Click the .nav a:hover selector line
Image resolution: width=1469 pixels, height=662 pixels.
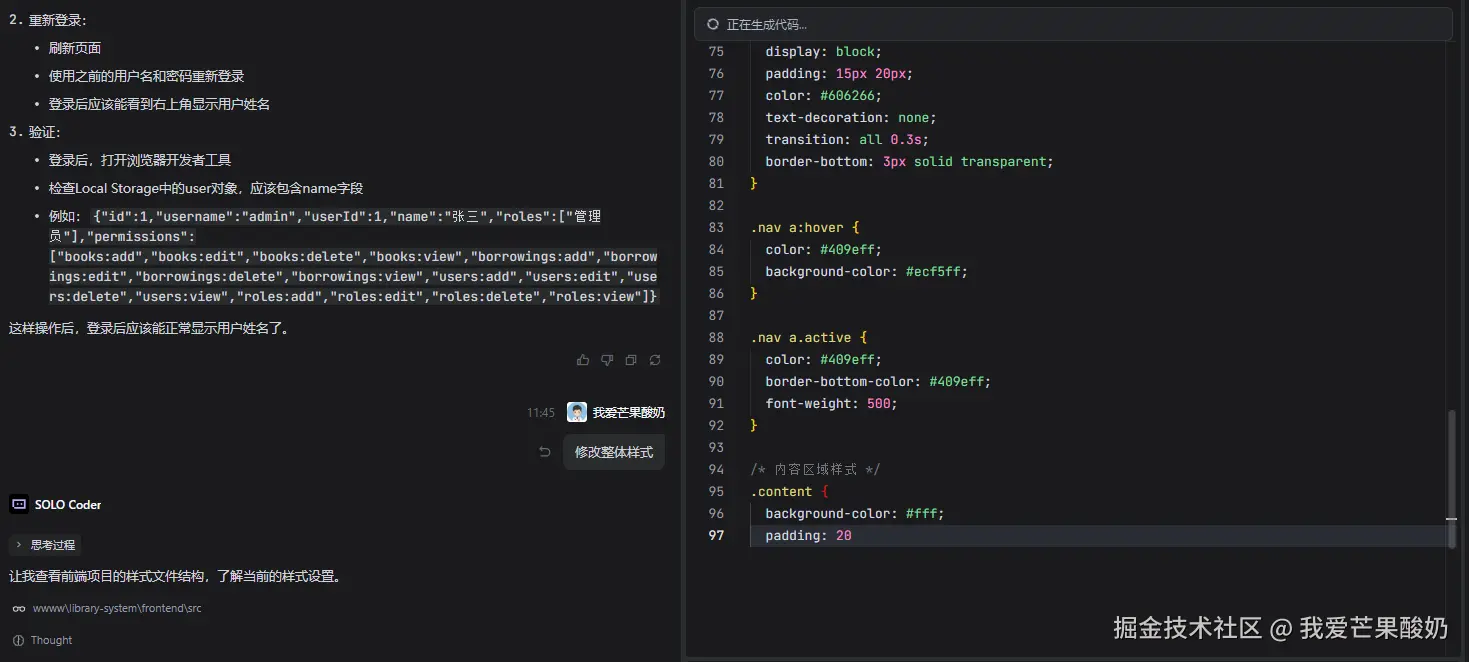tap(804, 228)
